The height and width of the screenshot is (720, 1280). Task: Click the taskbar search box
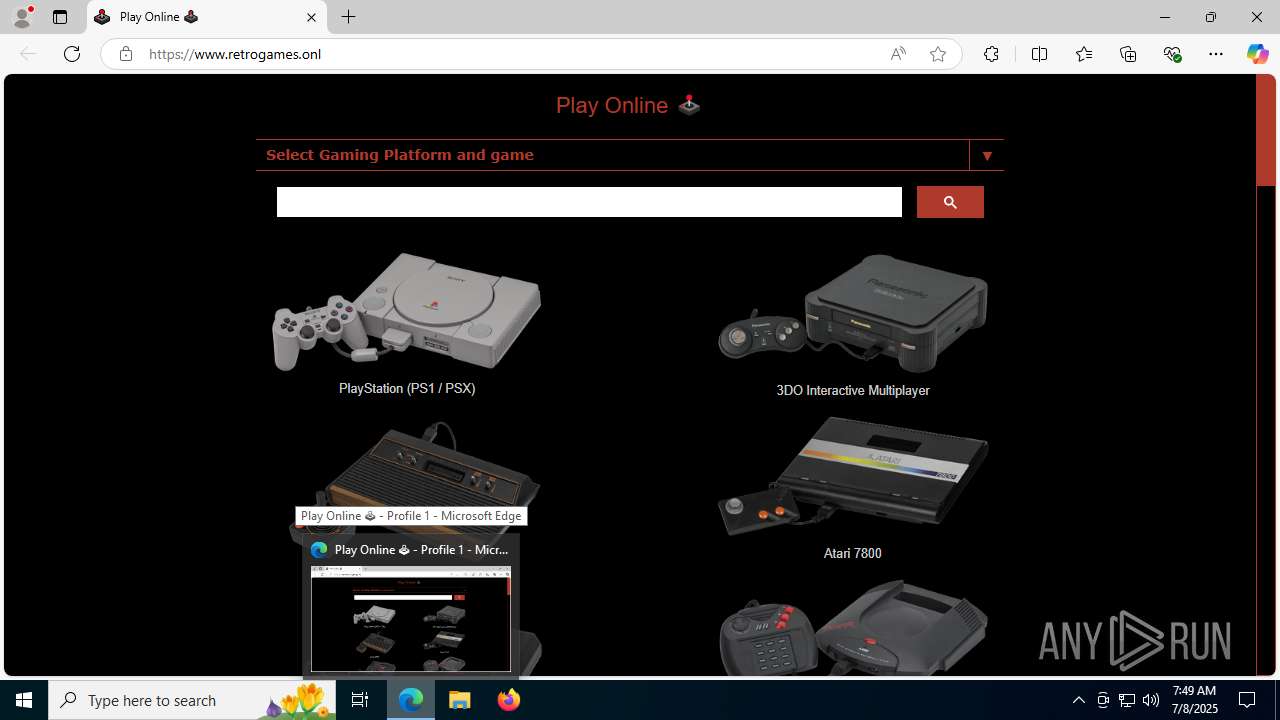click(x=191, y=700)
